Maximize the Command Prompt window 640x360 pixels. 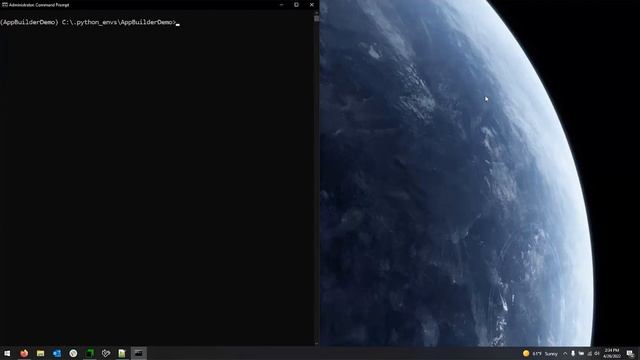tap(296, 5)
